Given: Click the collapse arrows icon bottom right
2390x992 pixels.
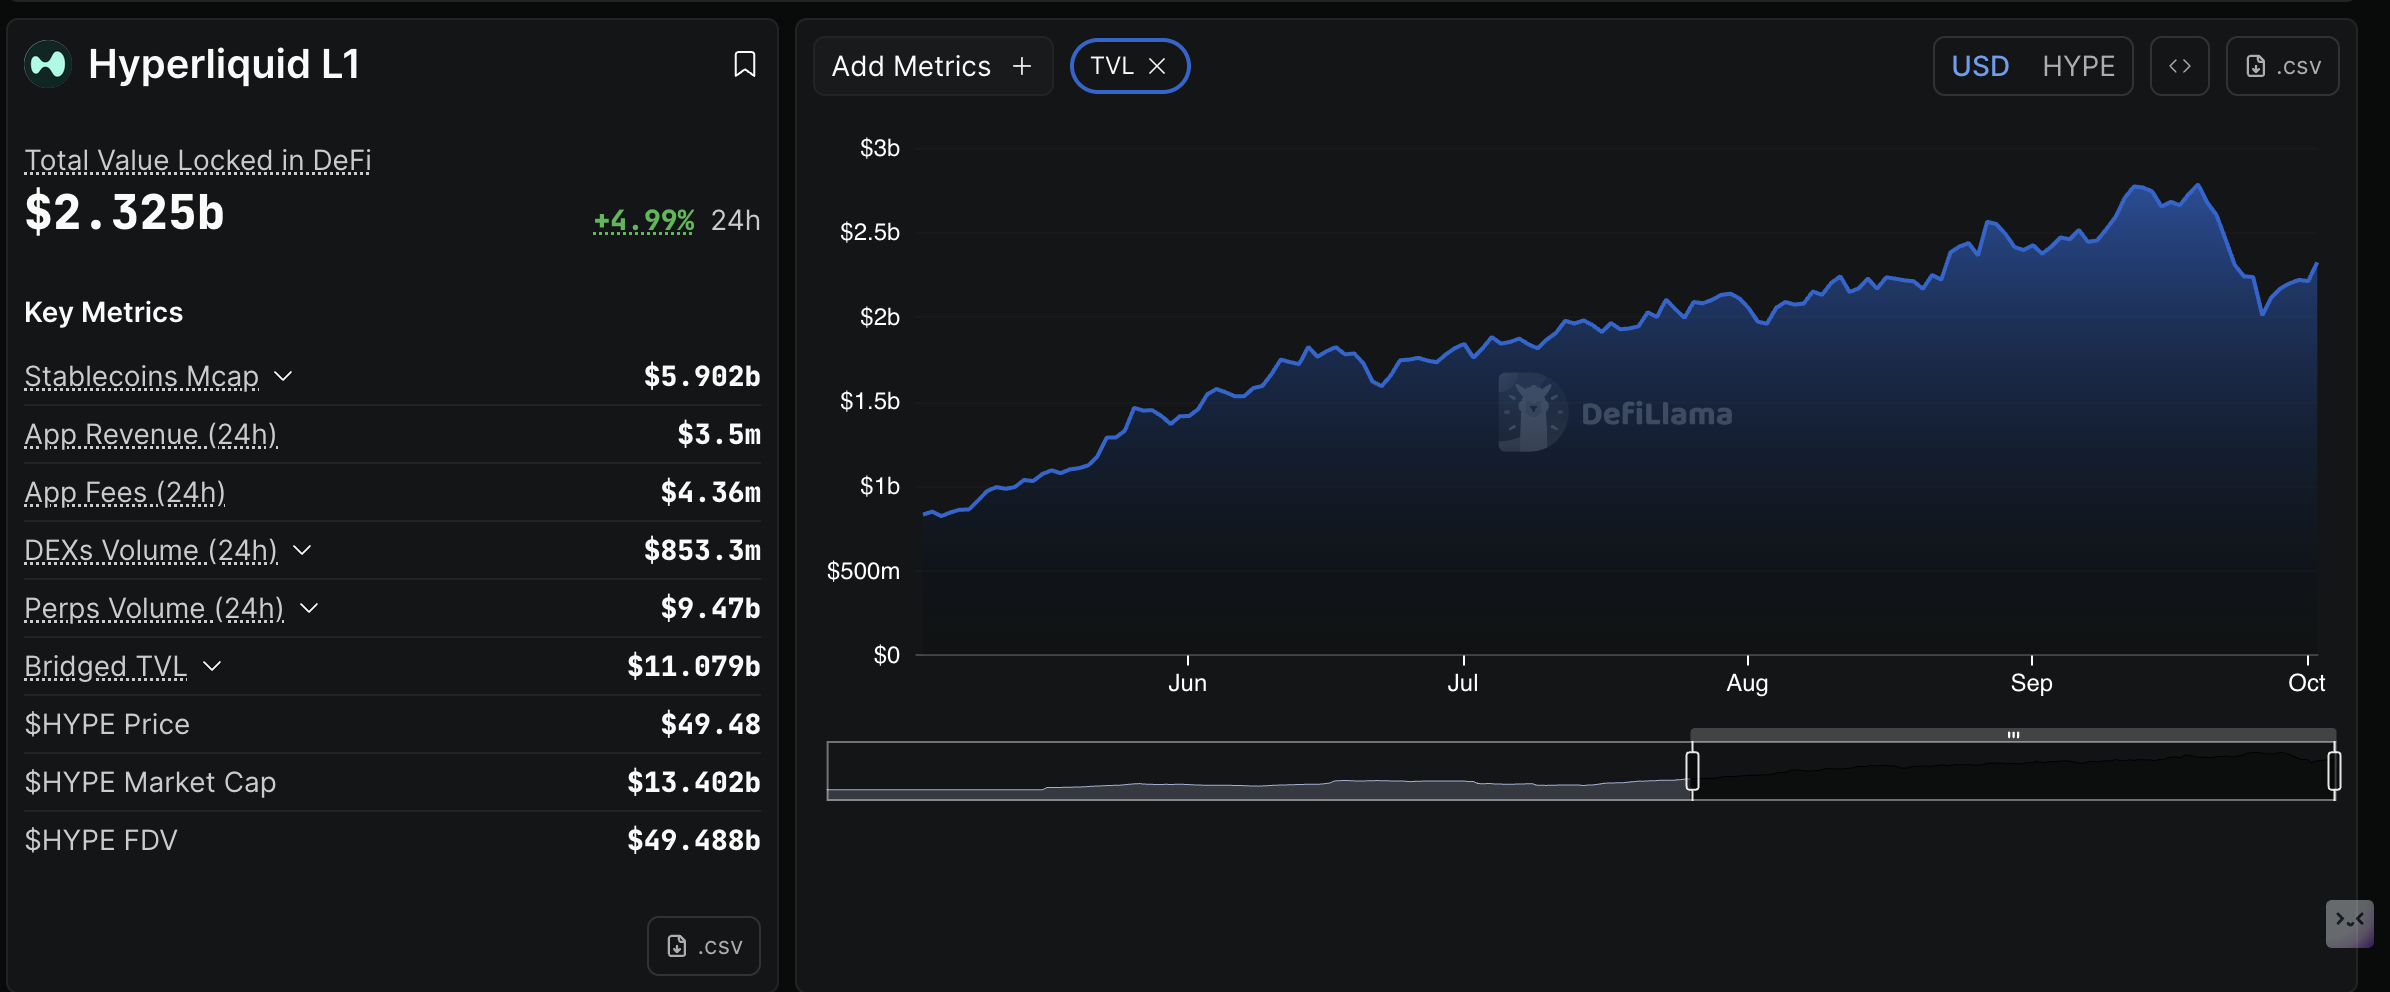Looking at the screenshot, I should pyautogui.click(x=2349, y=922).
